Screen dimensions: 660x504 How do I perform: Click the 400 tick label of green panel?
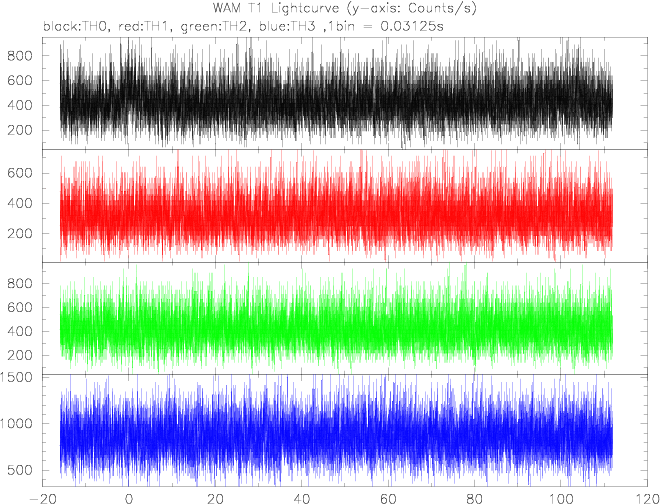20,331
